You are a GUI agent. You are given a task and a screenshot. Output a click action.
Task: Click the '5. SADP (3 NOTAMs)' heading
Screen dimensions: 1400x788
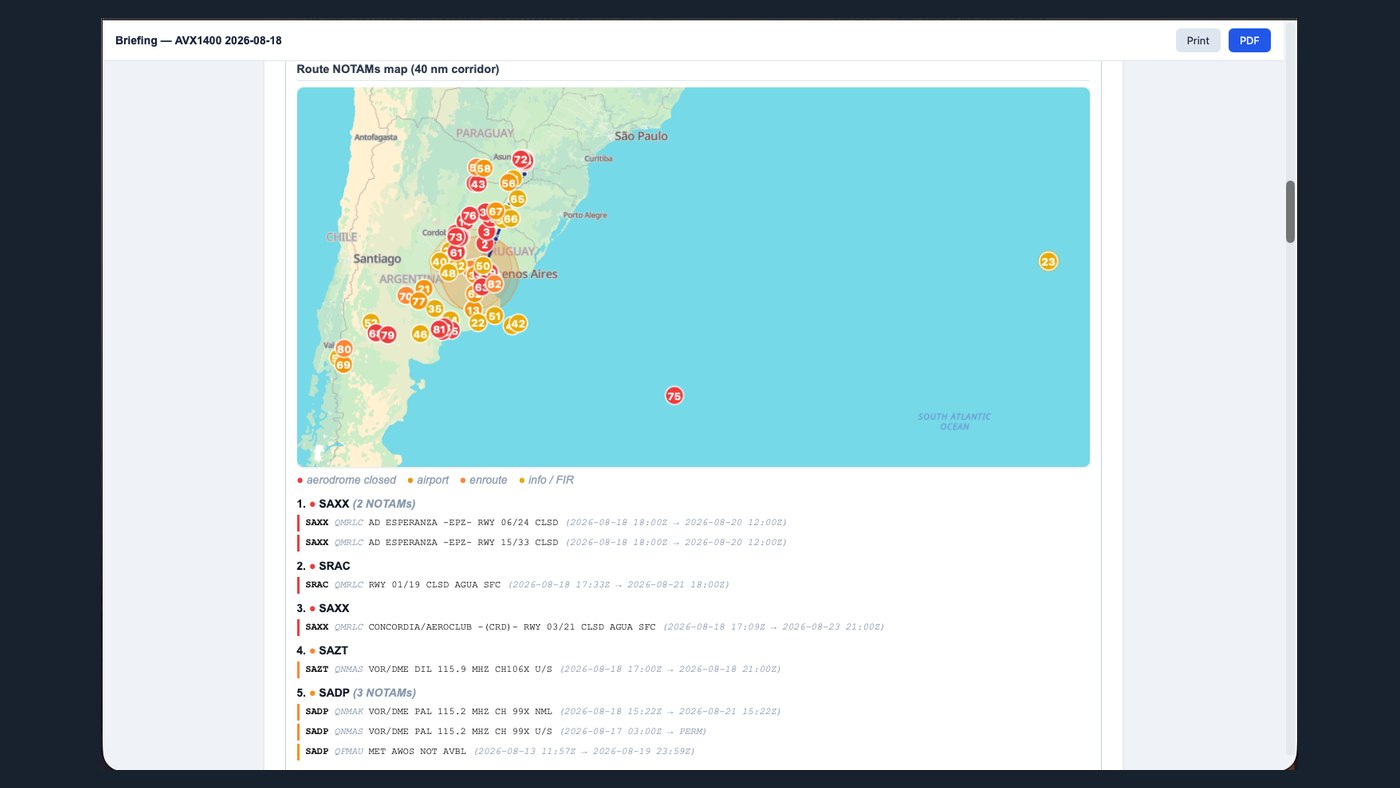(356, 692)
